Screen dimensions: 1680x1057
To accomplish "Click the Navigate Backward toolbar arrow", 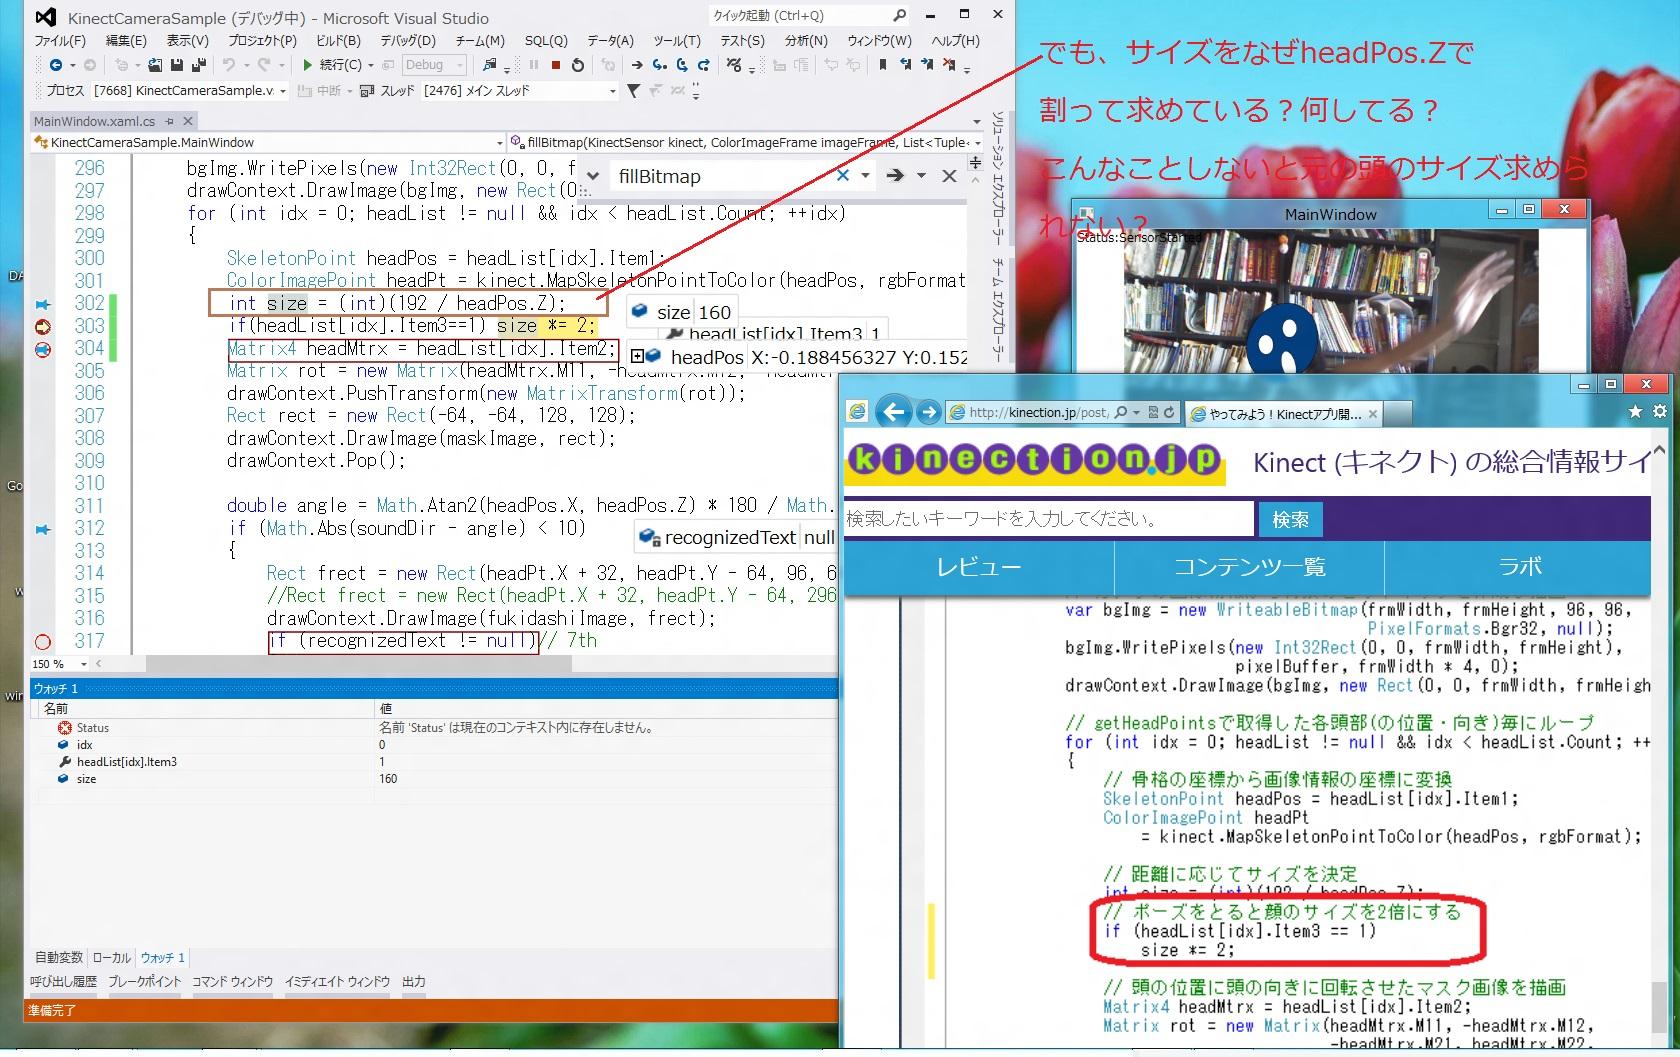I will pos(56,65).
